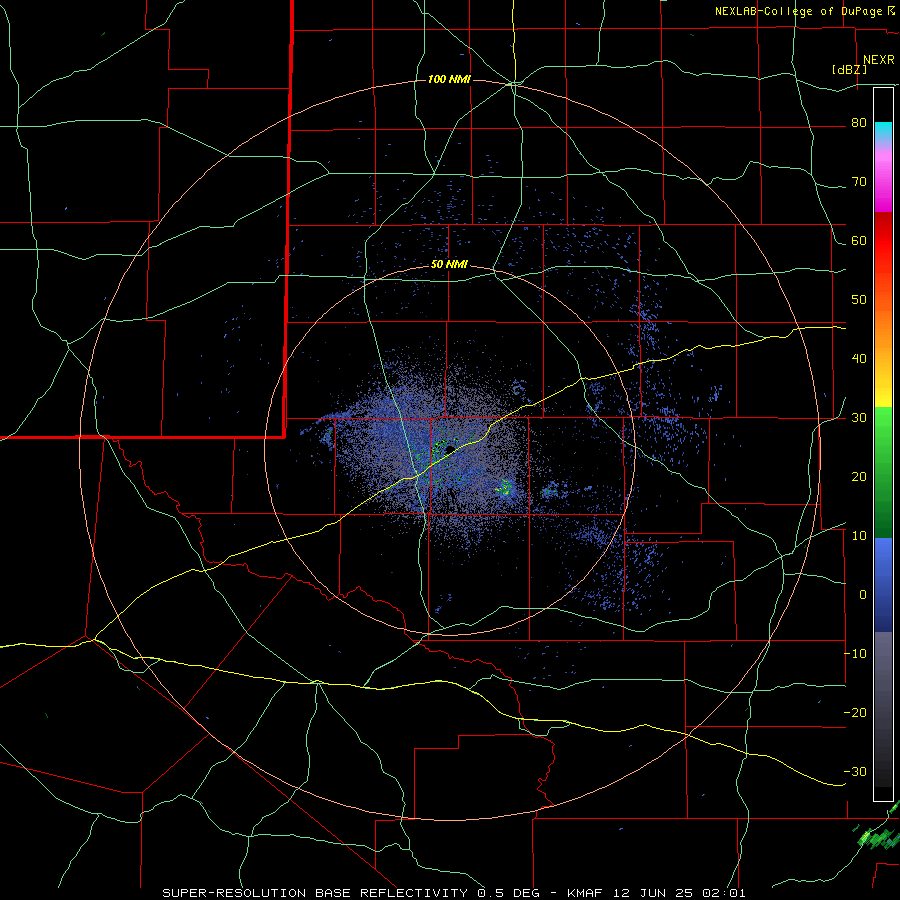Click the 40 value on the dBZ scale
The image size is (900, 900).
pyautogui.click(x=859, y=359)
